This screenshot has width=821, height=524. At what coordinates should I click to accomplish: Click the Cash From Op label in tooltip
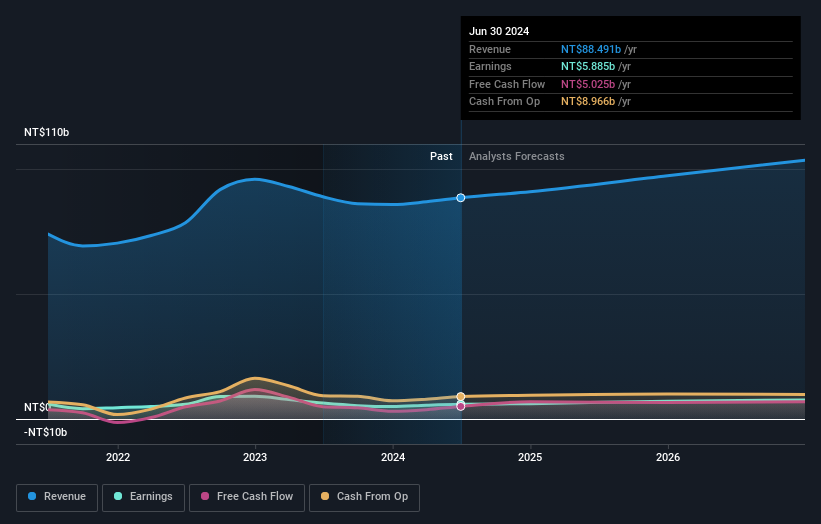coord(504,102)
